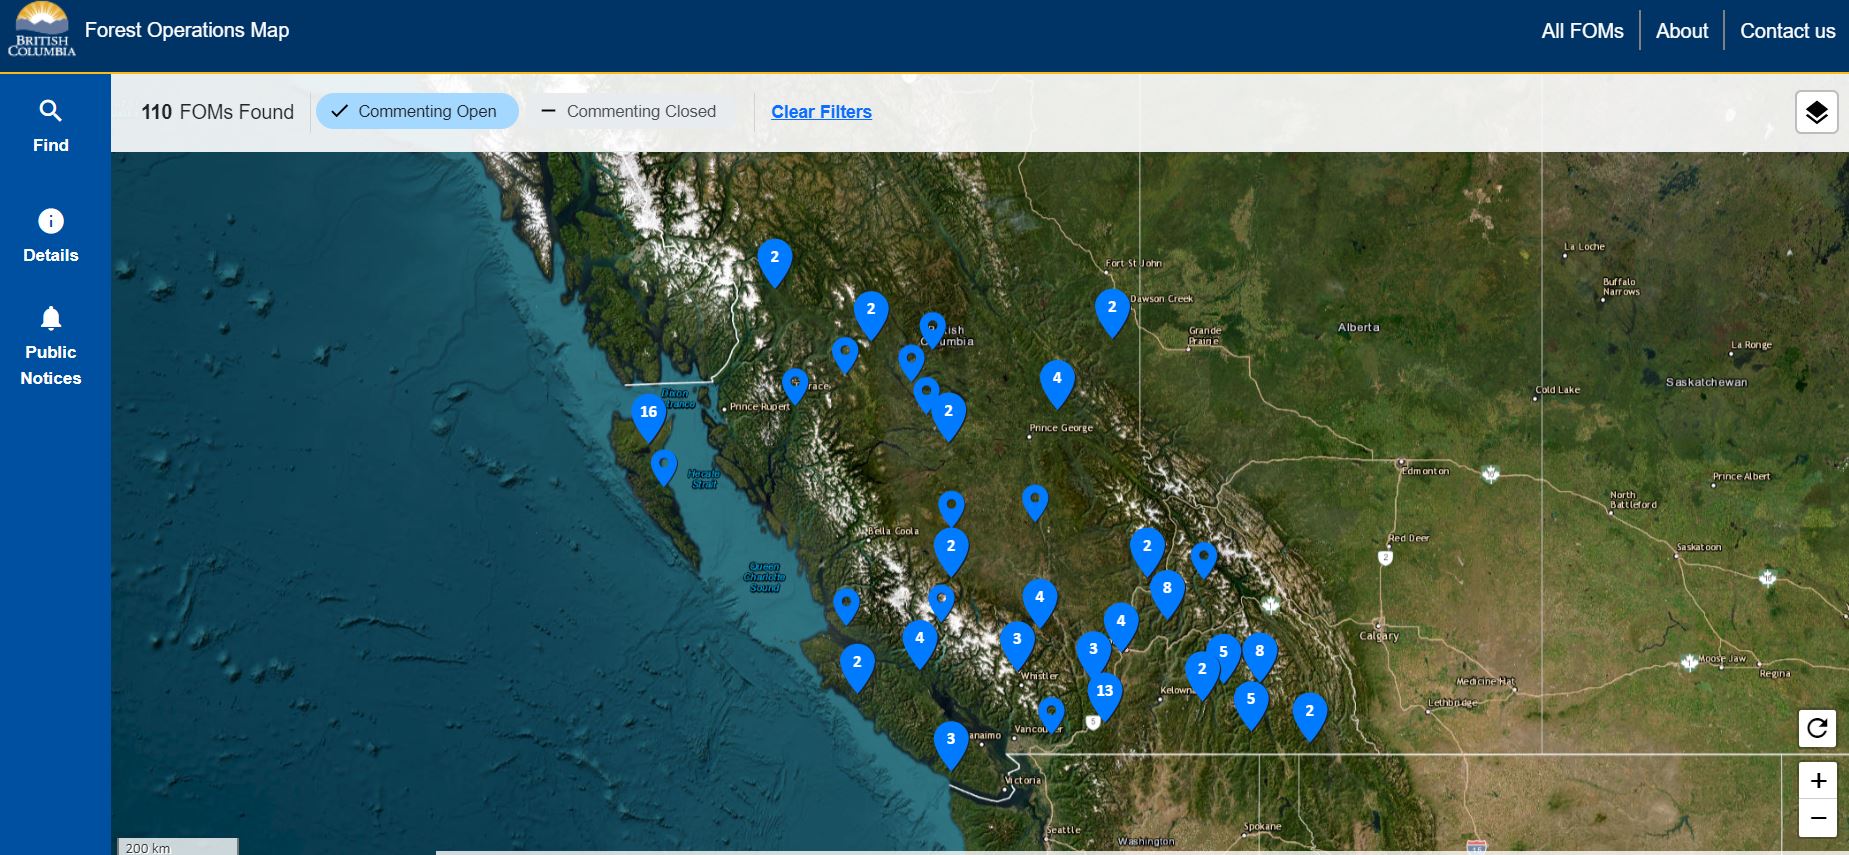1849x855 pixels.
Task: Expand the cluster of 4 near Prince George
Action: point(1057,379)
